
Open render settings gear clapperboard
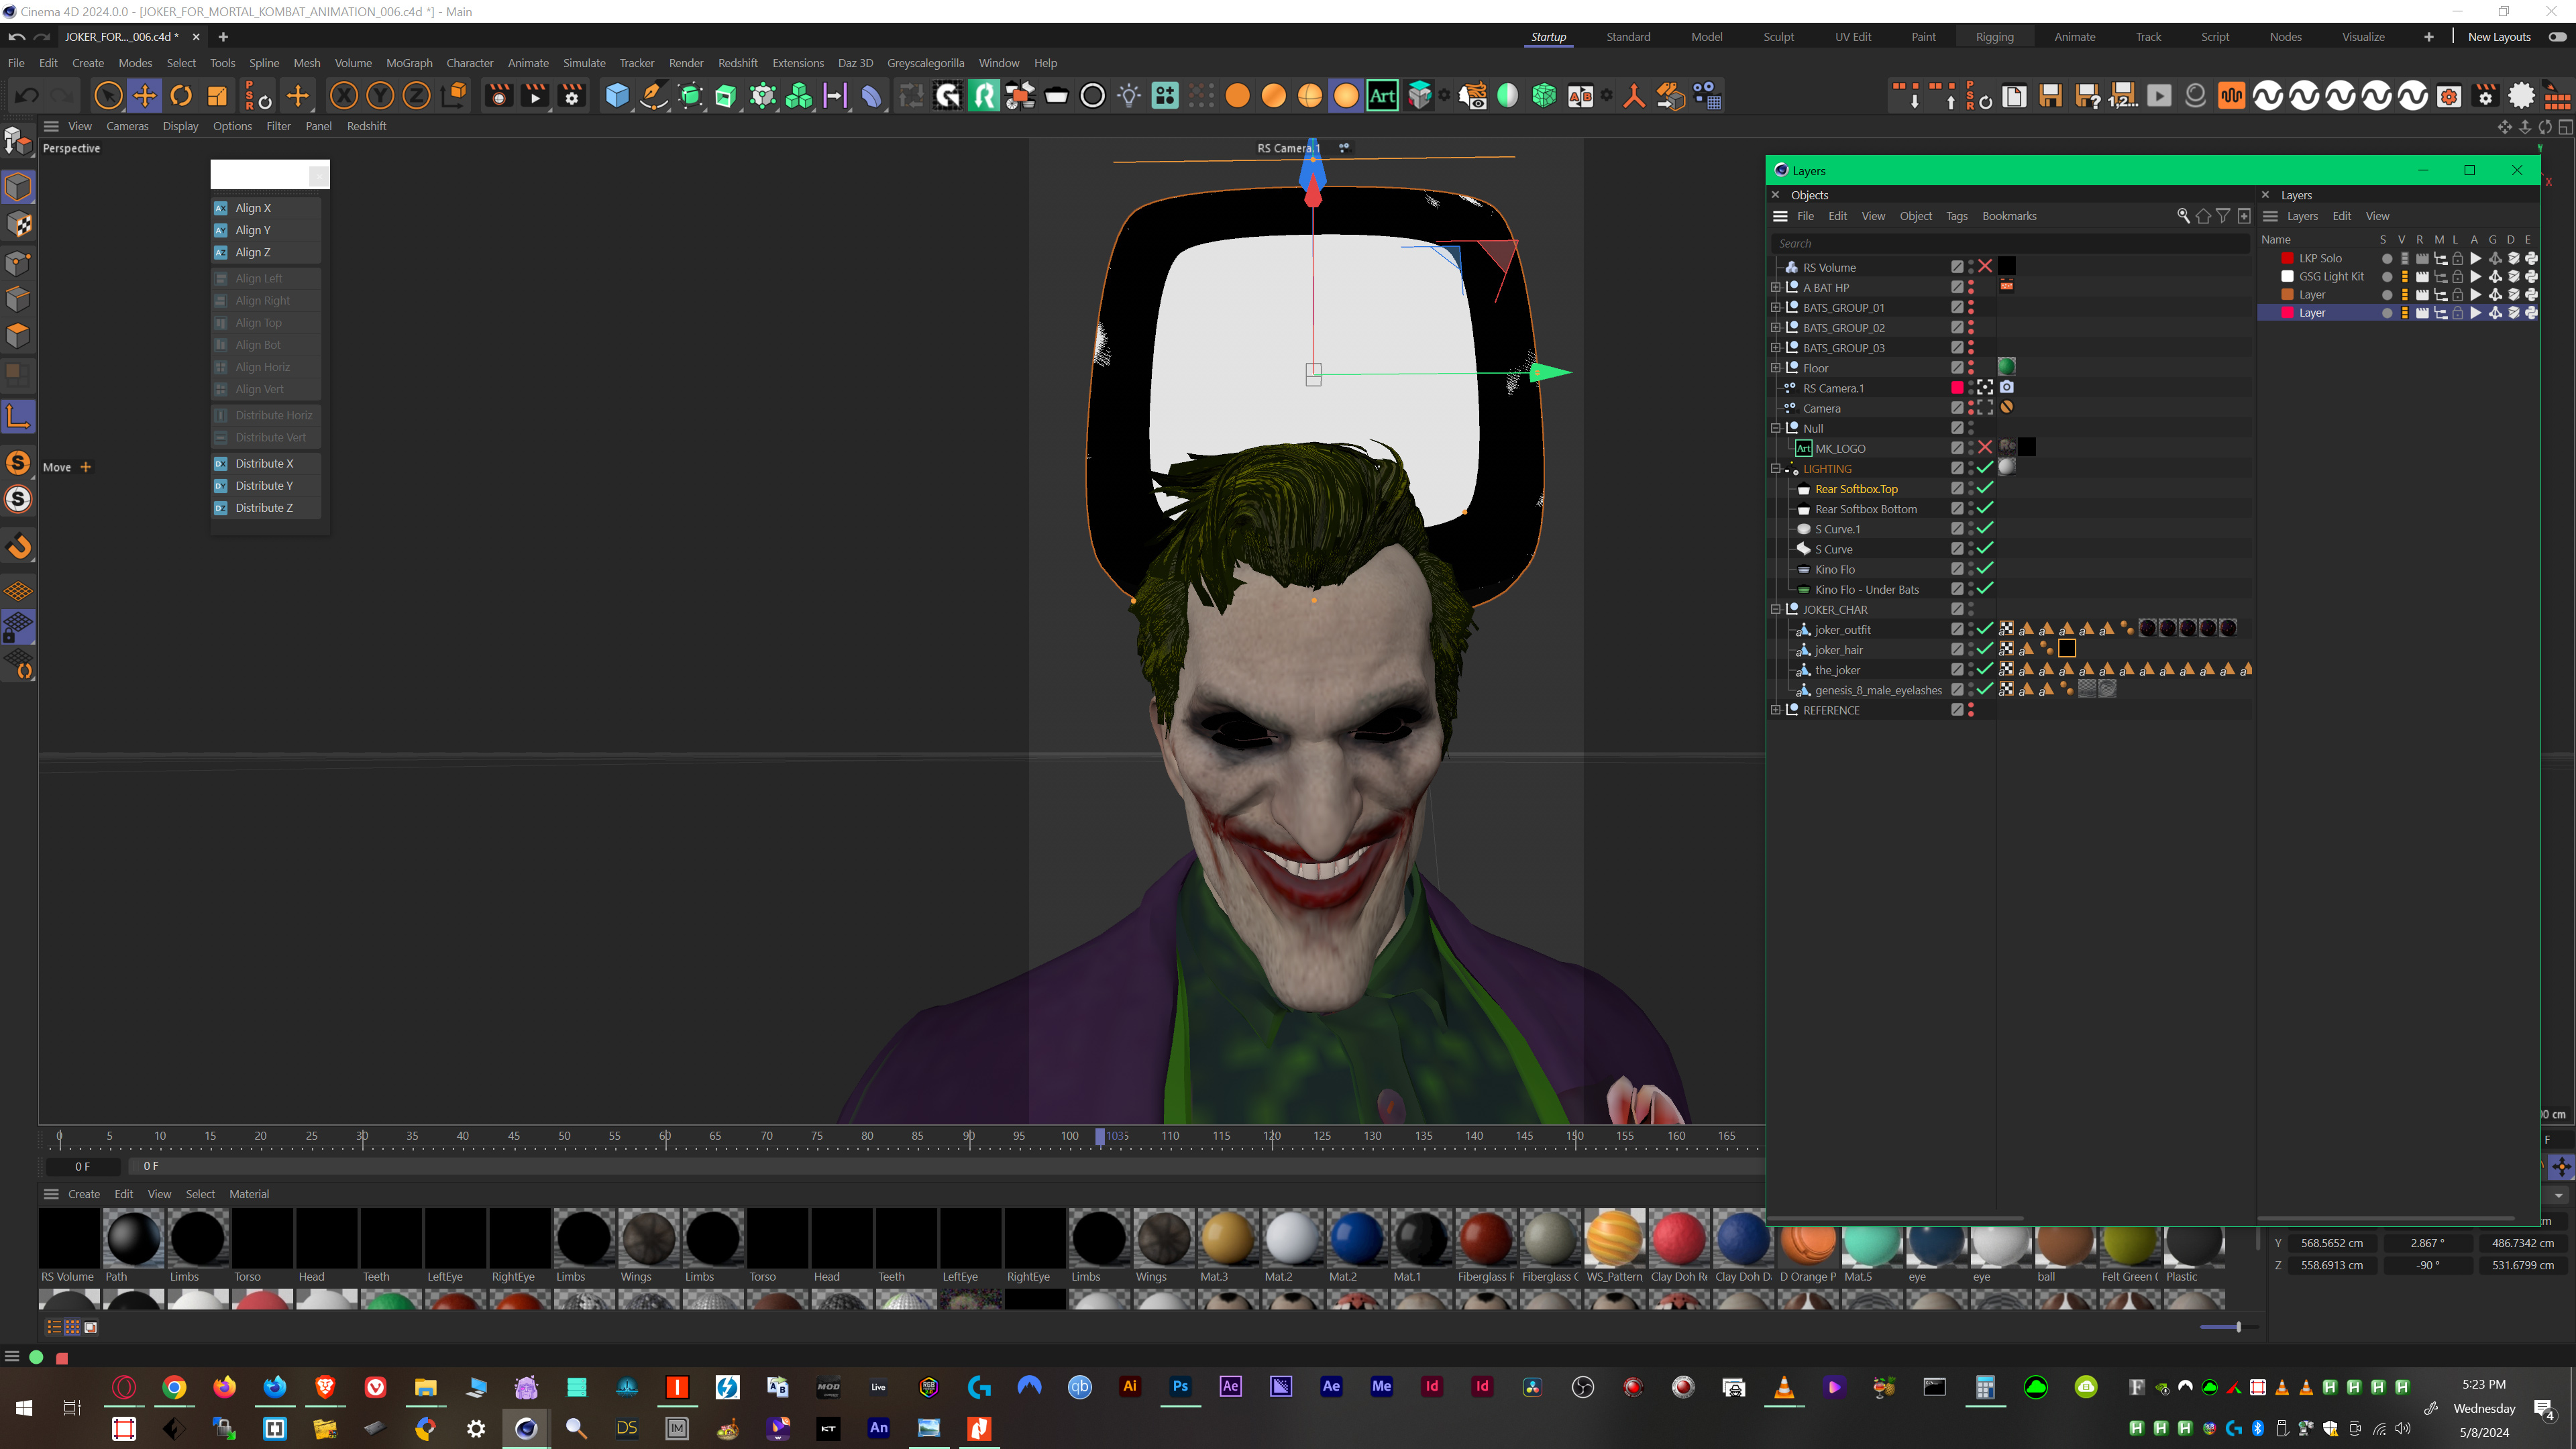pyautogui.click(x=572, y=96)
